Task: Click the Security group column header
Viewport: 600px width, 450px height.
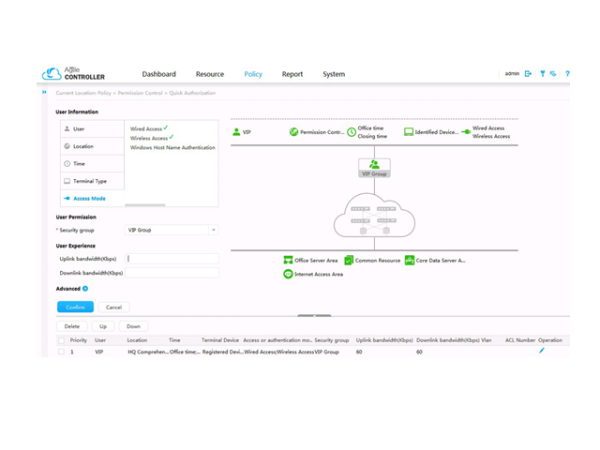Action: [x=332, y=340]
